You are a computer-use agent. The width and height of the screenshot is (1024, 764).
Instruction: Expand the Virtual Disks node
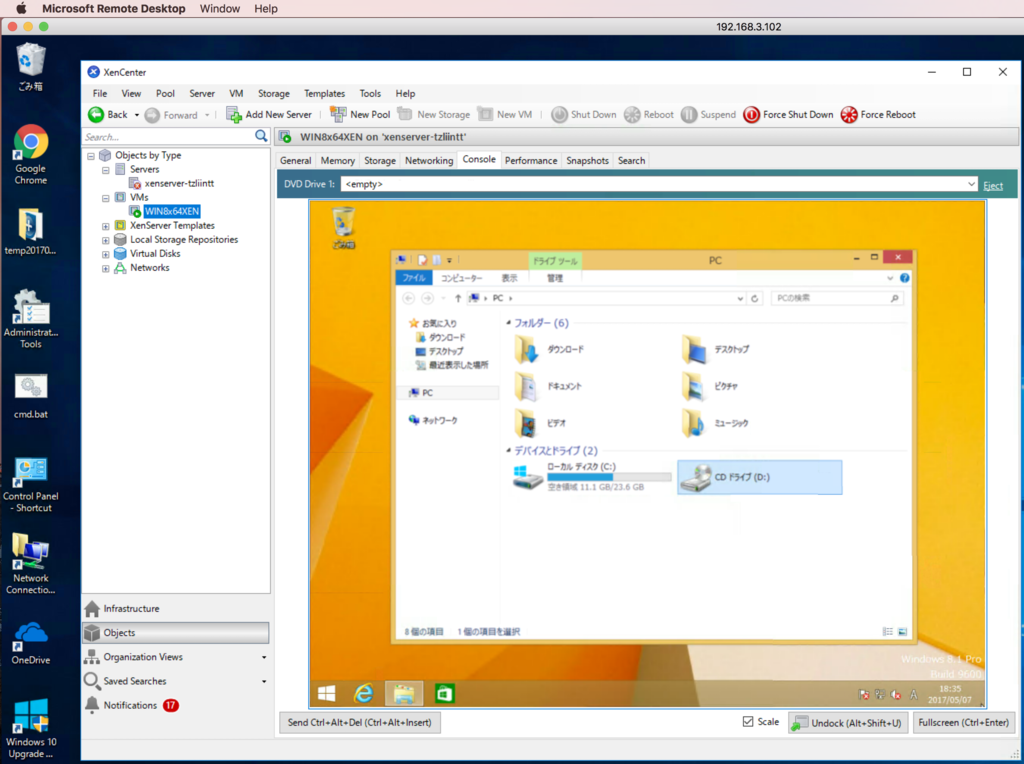tap(105, 254)
